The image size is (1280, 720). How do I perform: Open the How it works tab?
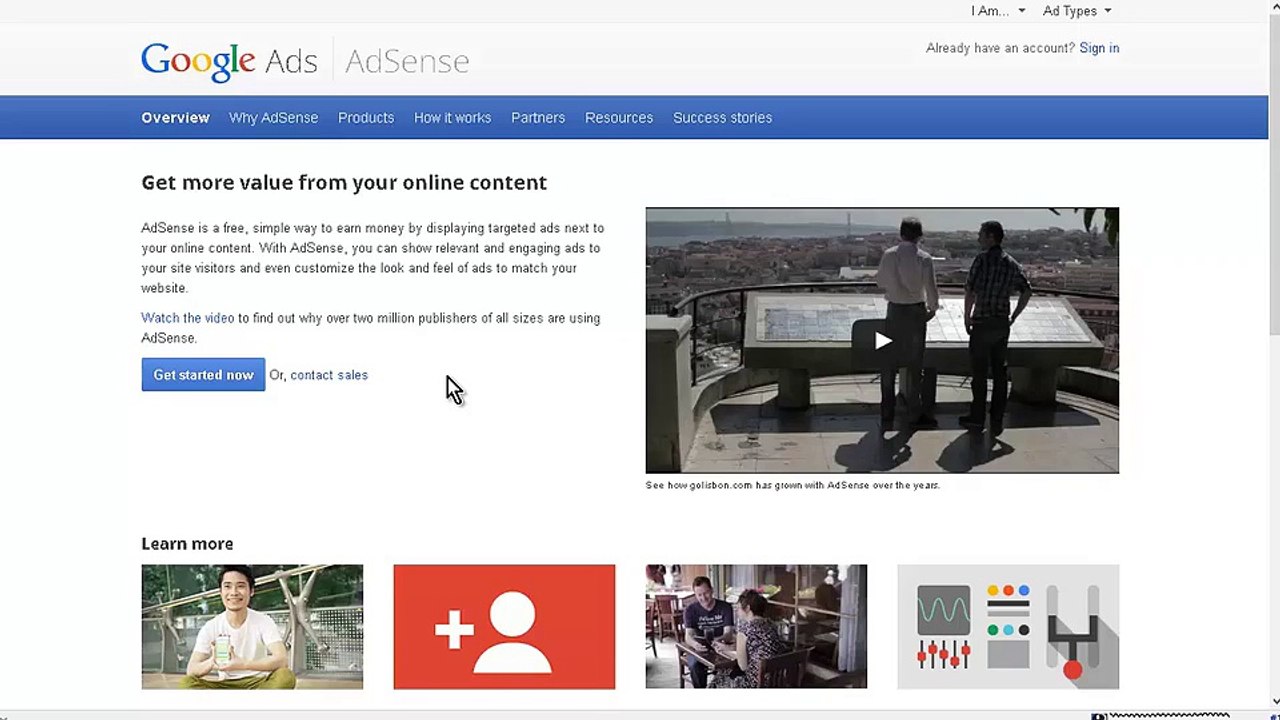[x=452, y=118]
